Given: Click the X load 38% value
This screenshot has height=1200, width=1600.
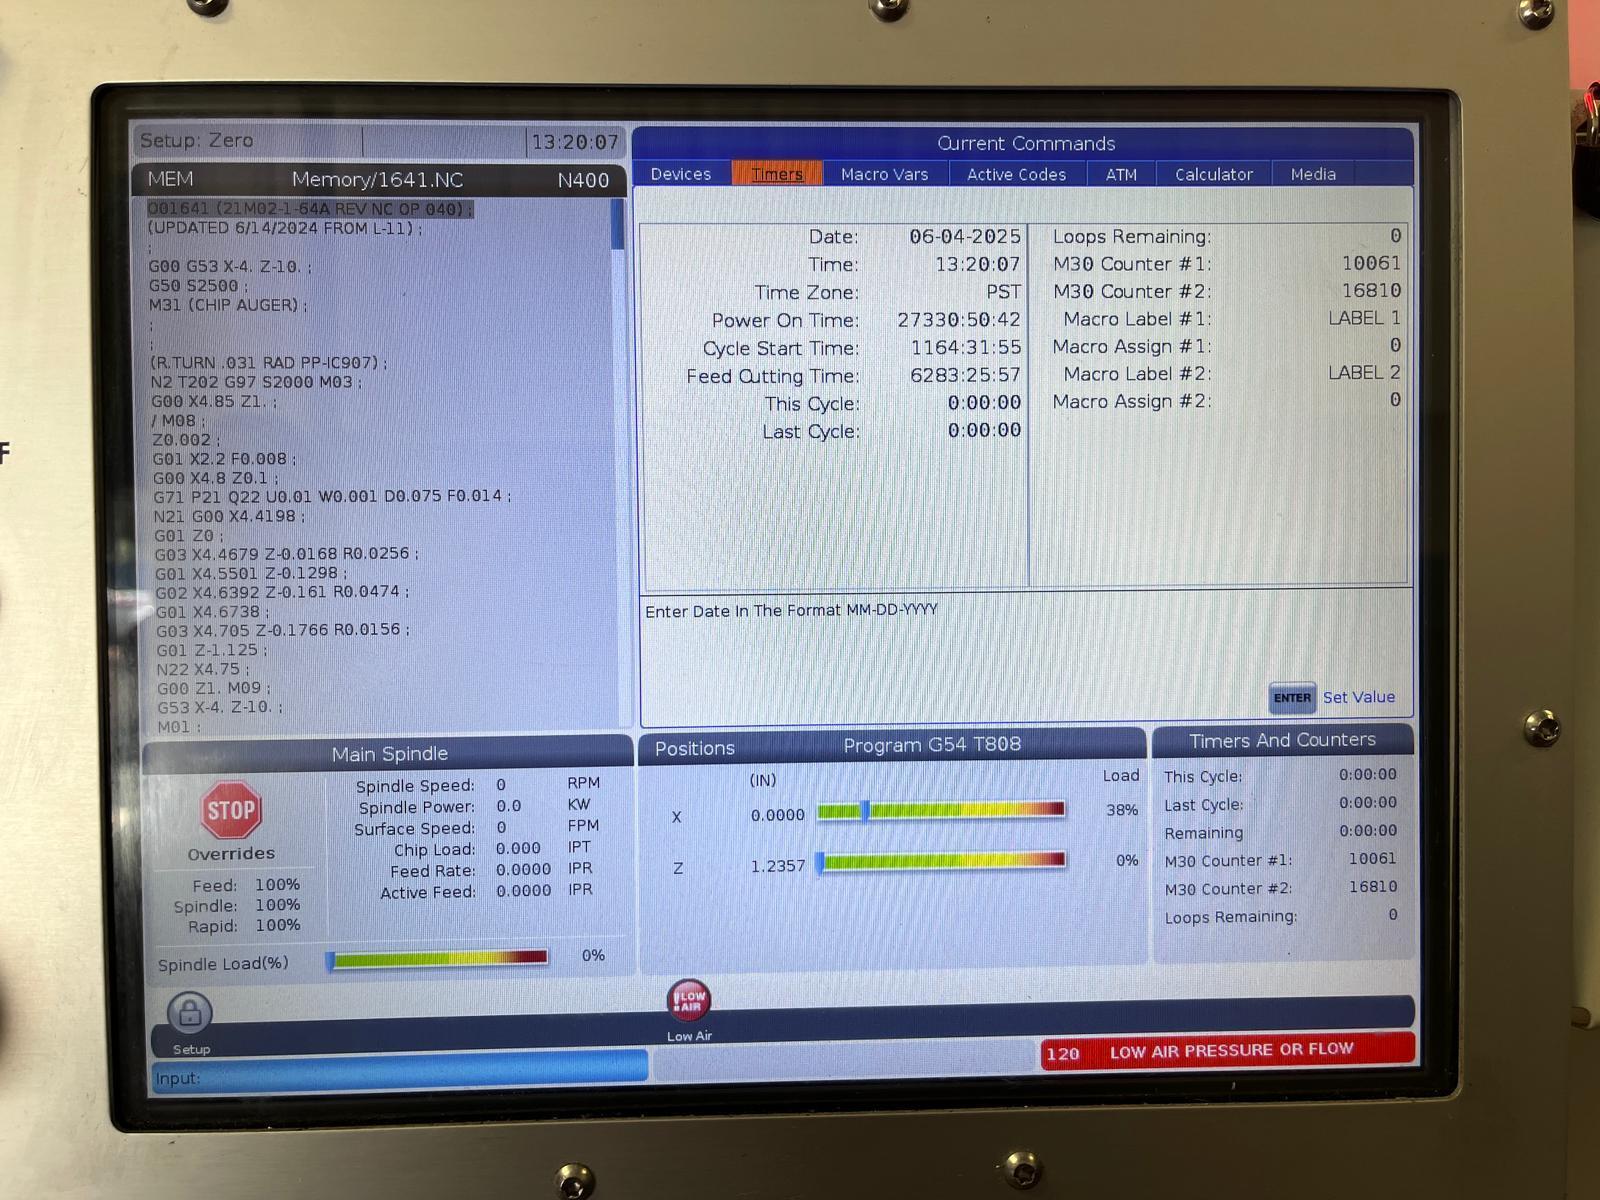Looking at the screenshot, I should (x=1122, y=810).
